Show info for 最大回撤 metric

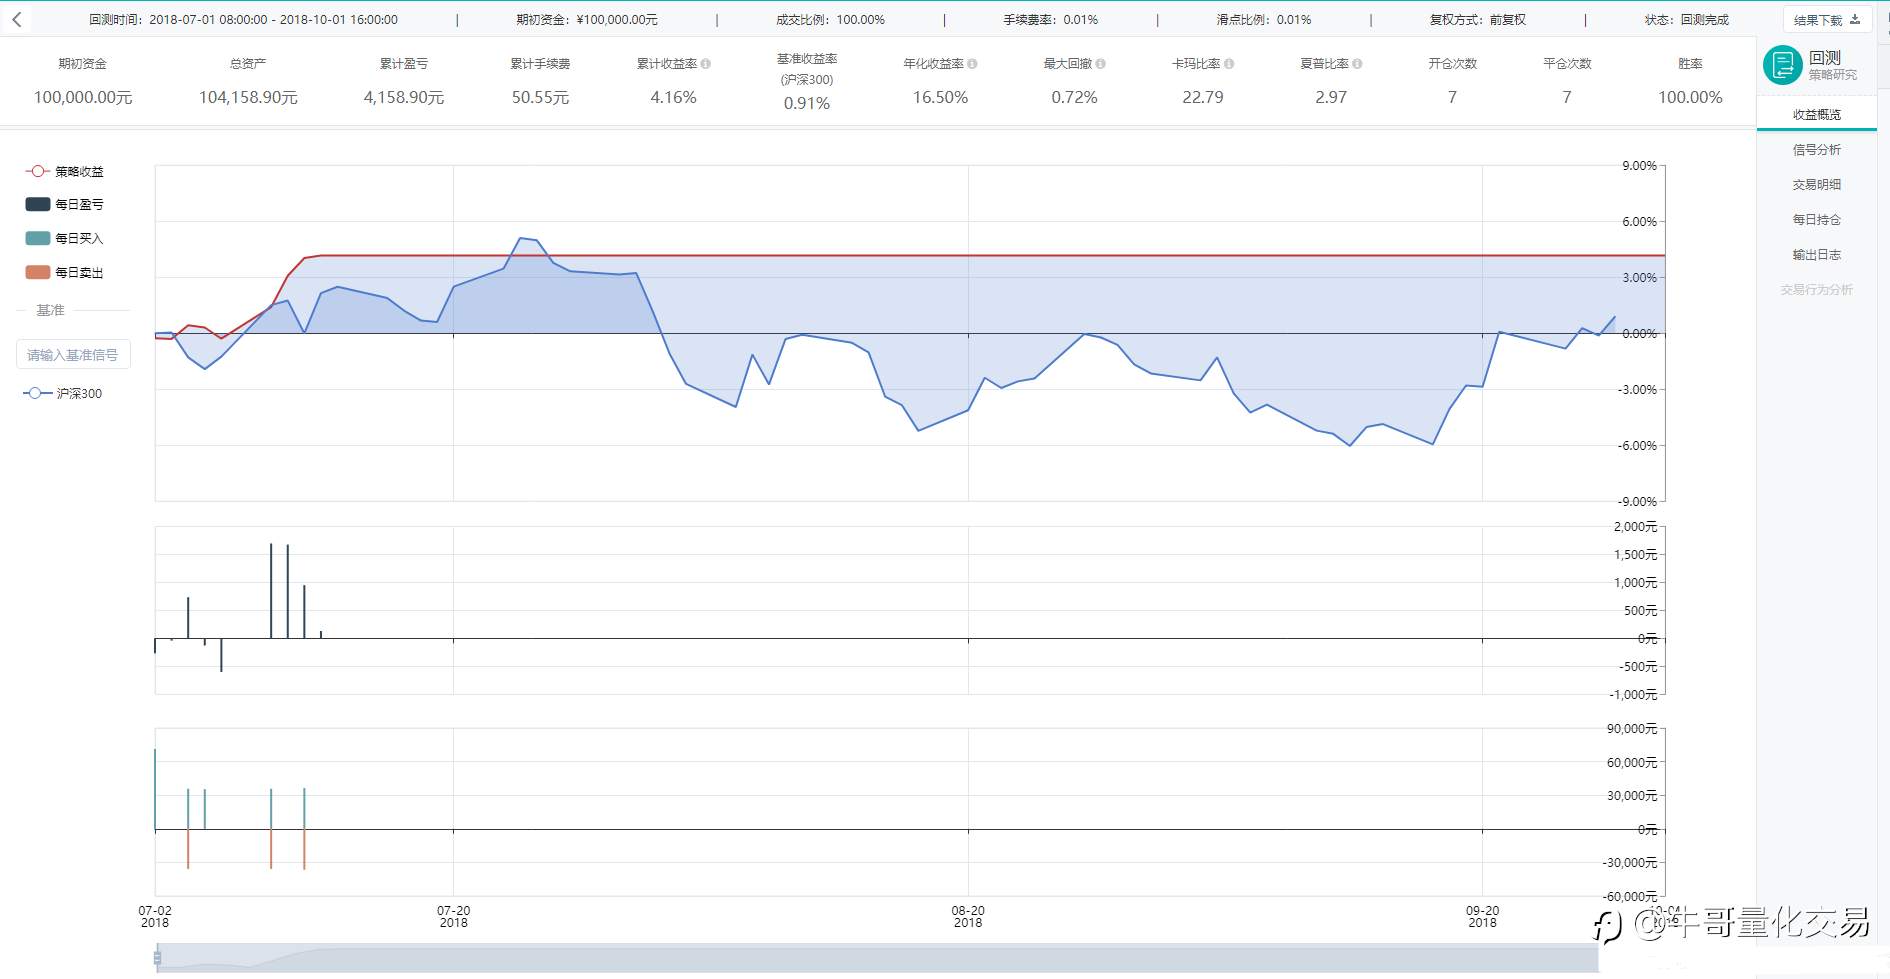pyautogui.click(x=1100, y=63)
